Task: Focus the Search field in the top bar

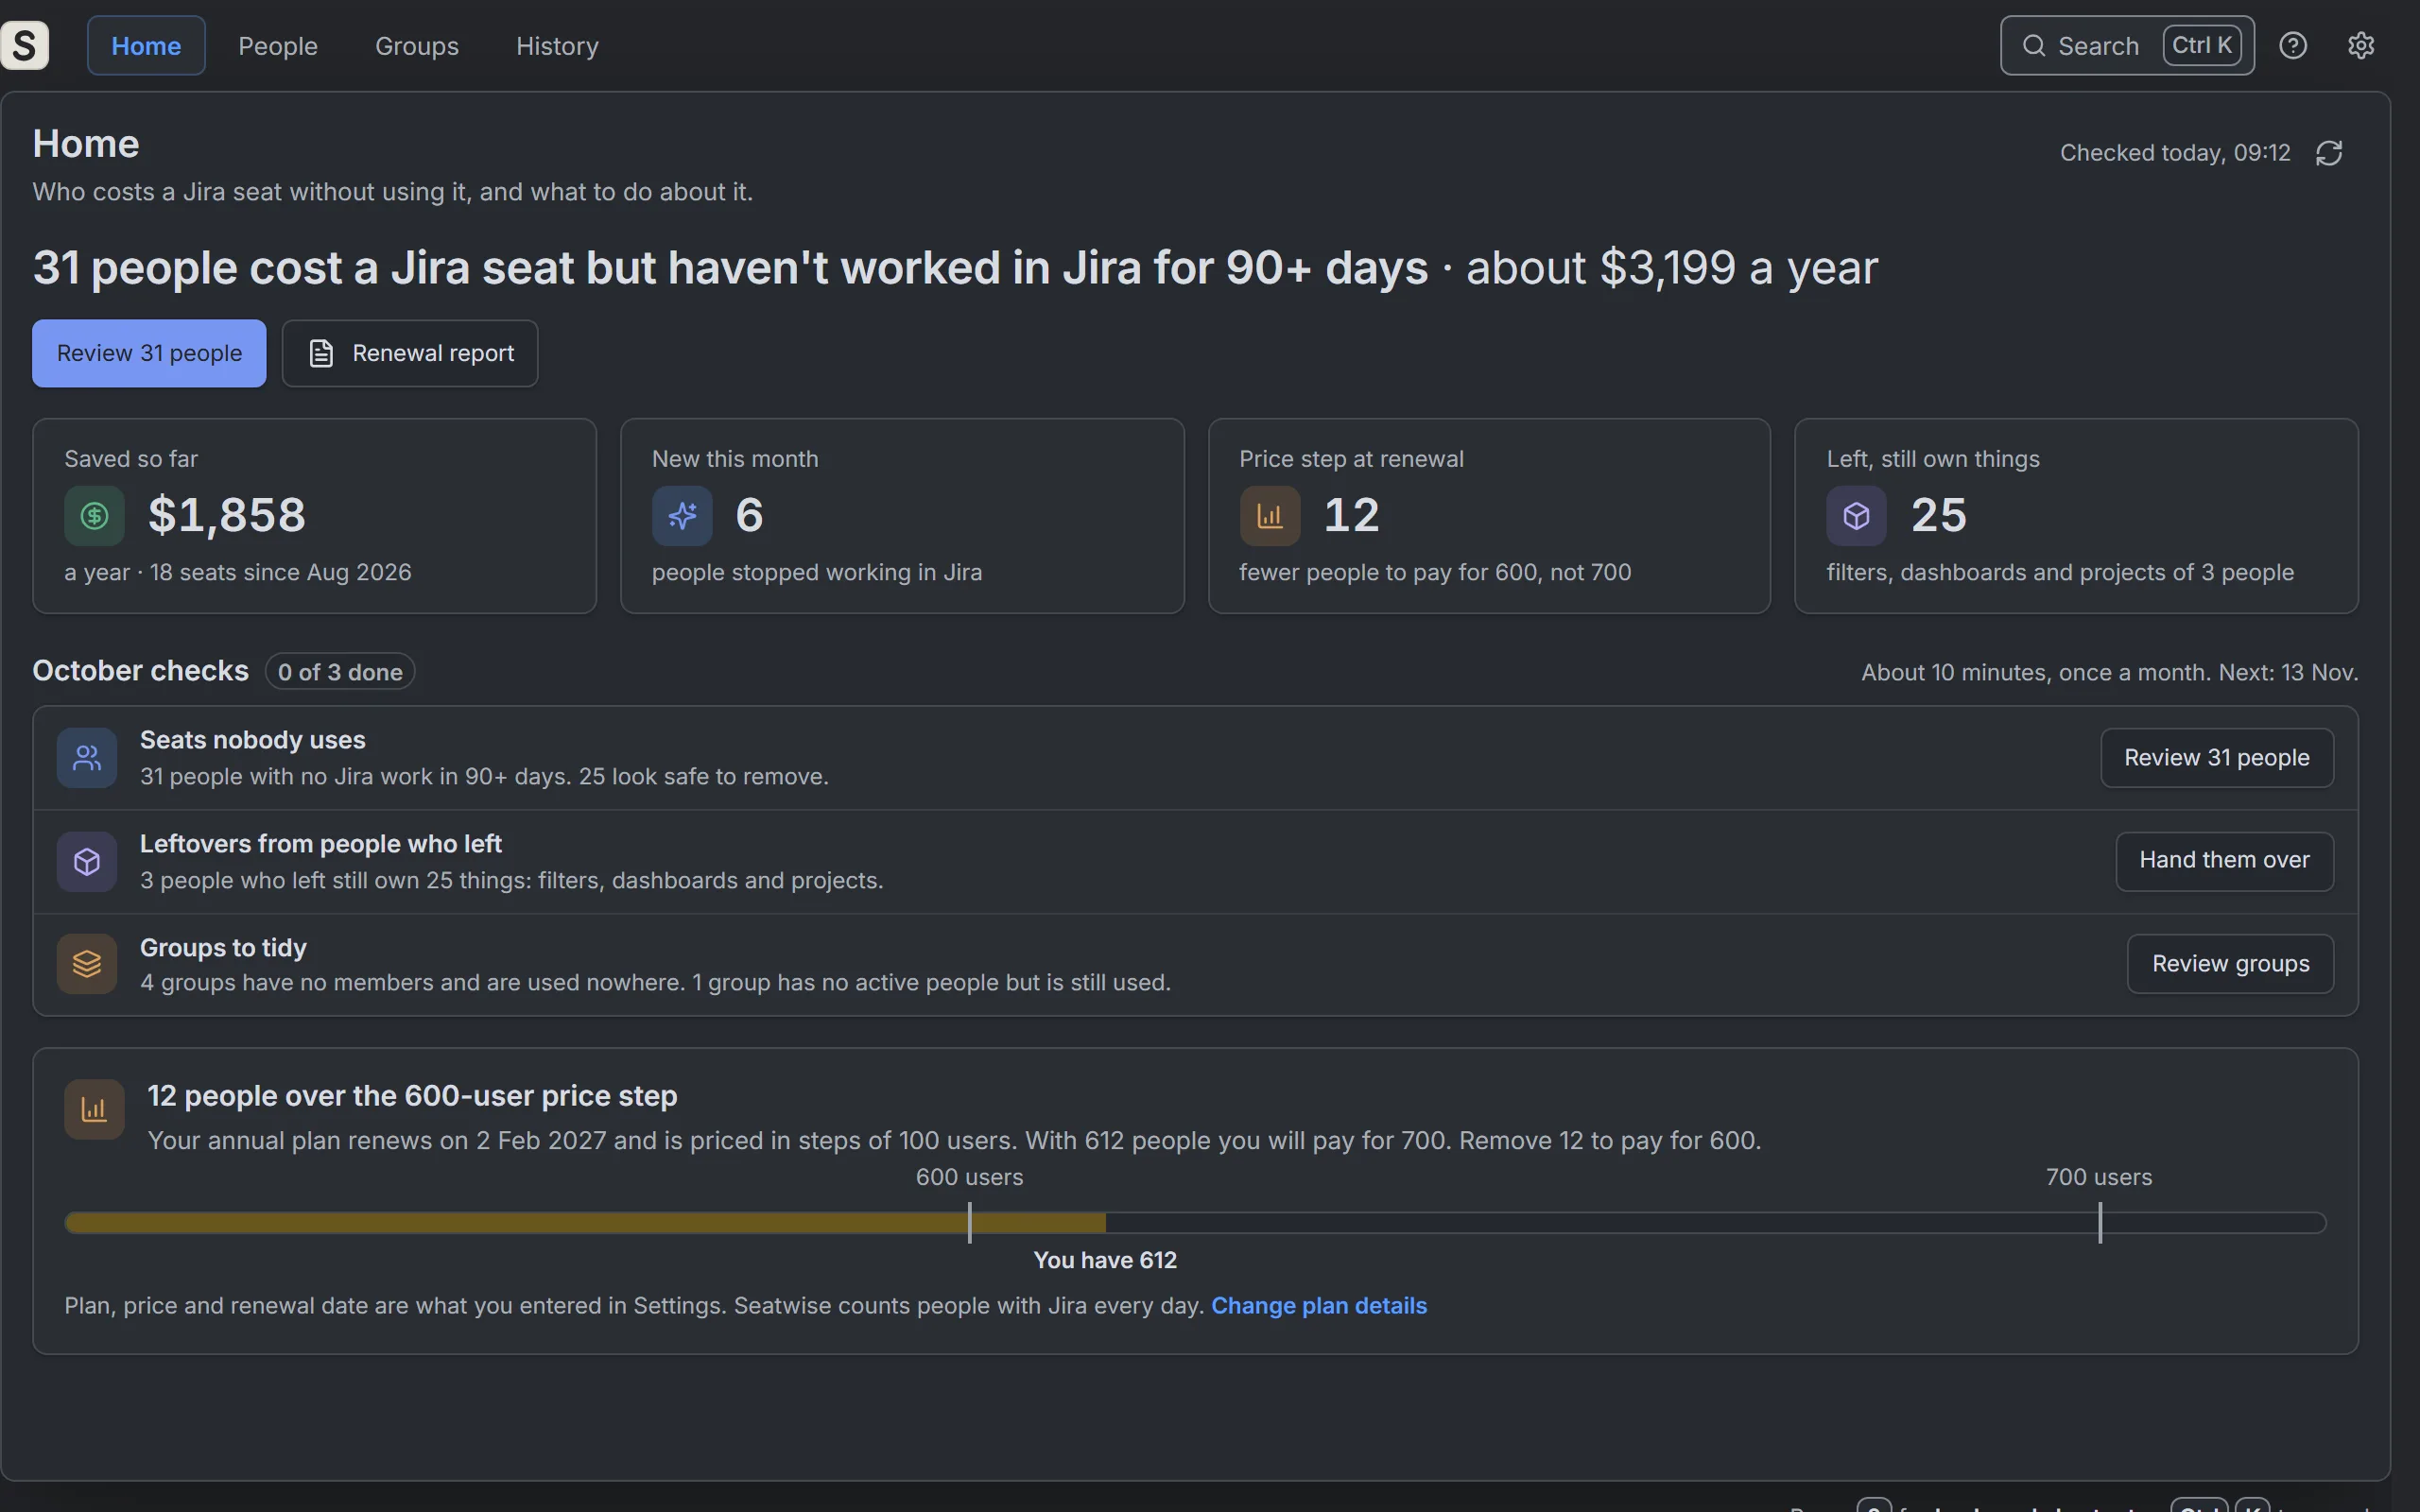Action: click(x=2127, y=45)
